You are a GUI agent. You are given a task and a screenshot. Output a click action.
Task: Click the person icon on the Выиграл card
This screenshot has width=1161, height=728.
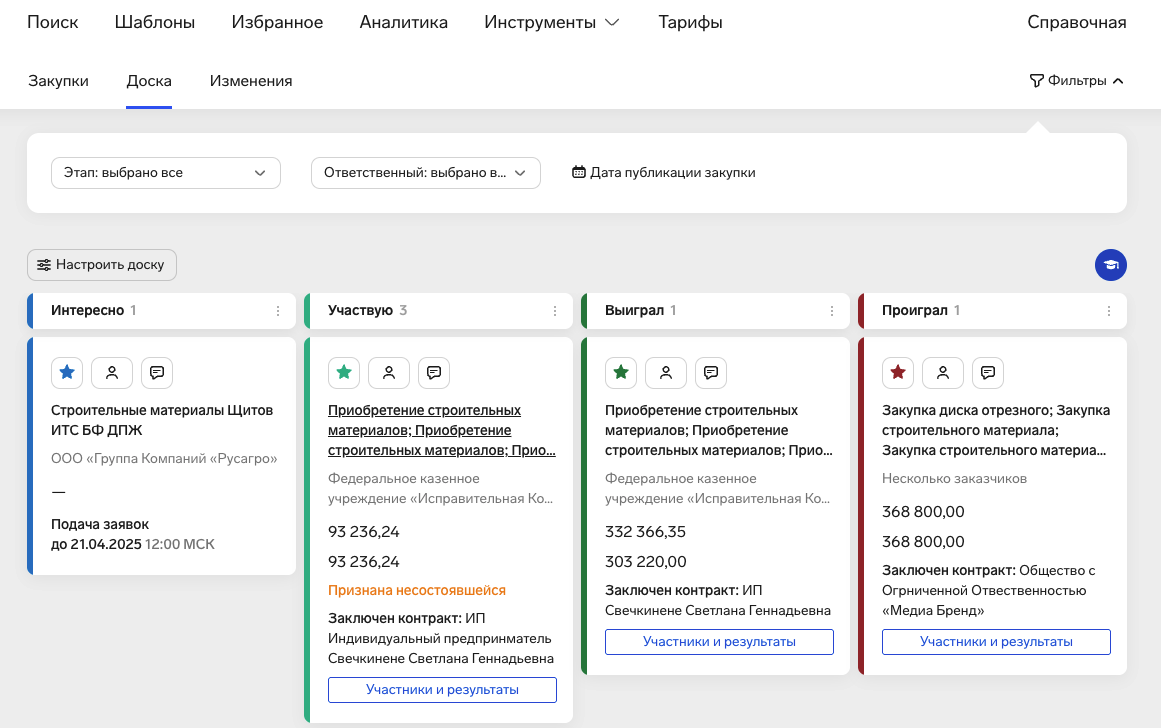(666, 372)
